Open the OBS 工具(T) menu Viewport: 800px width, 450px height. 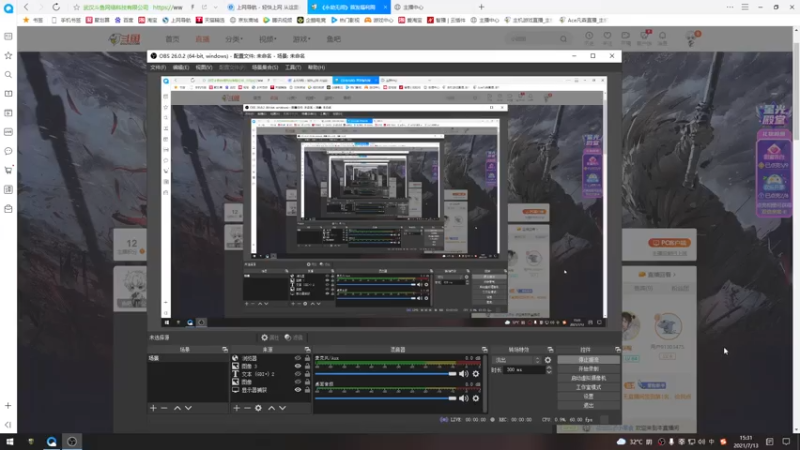(293, 67)
